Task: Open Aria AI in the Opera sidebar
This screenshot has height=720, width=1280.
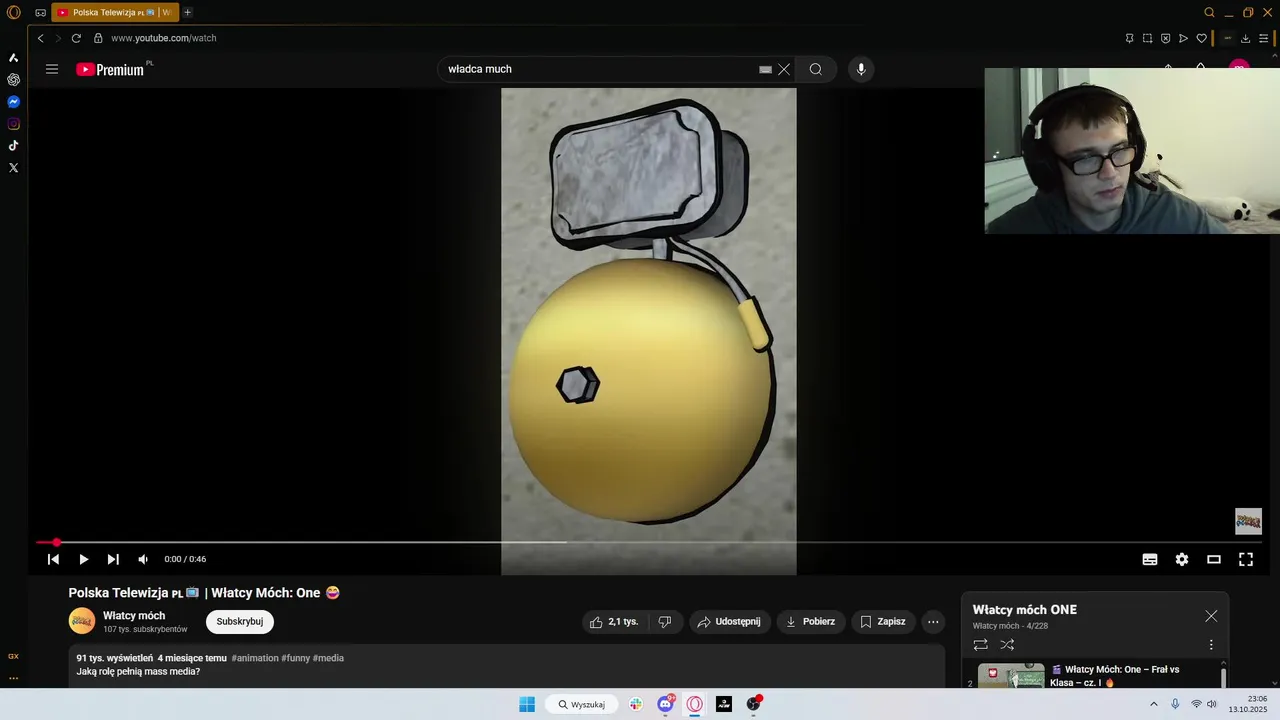Action: pyautogui.click(x=13, y=58)
